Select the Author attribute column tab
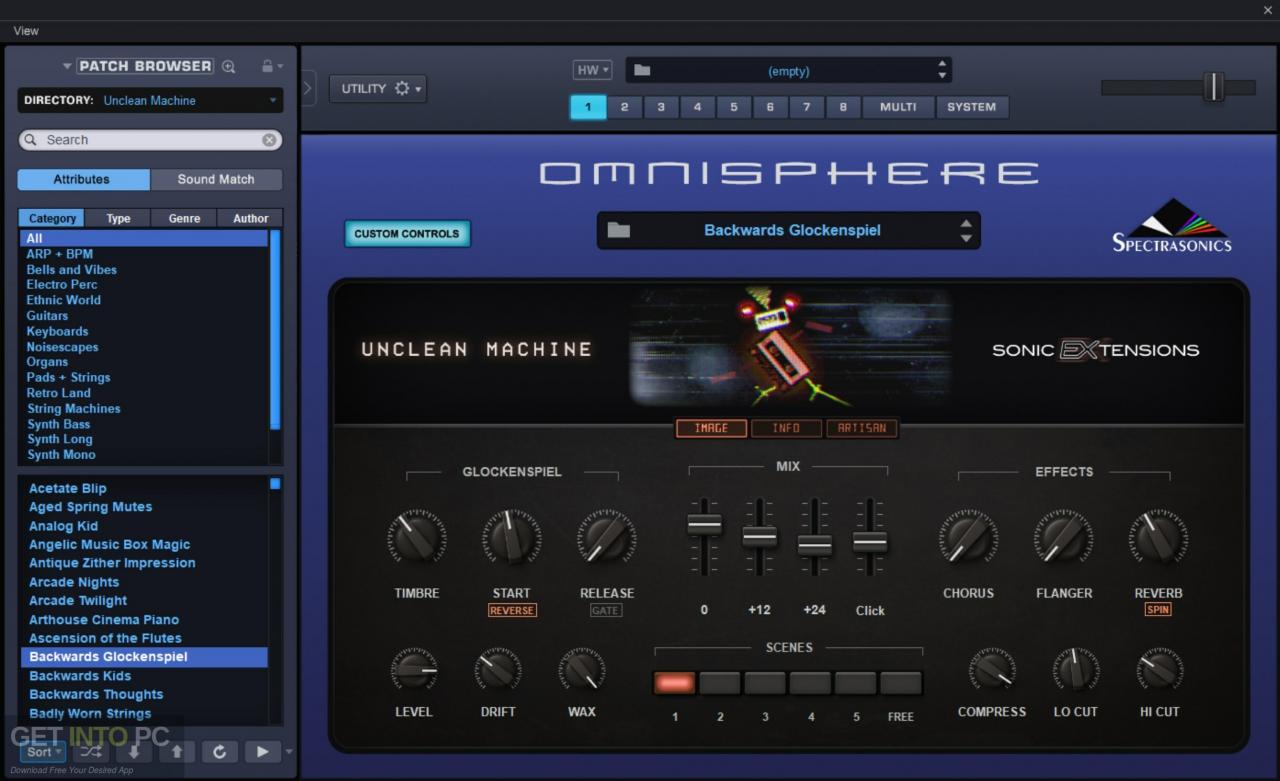Viewport: 1280px width, 781px height. pos(250,218)
